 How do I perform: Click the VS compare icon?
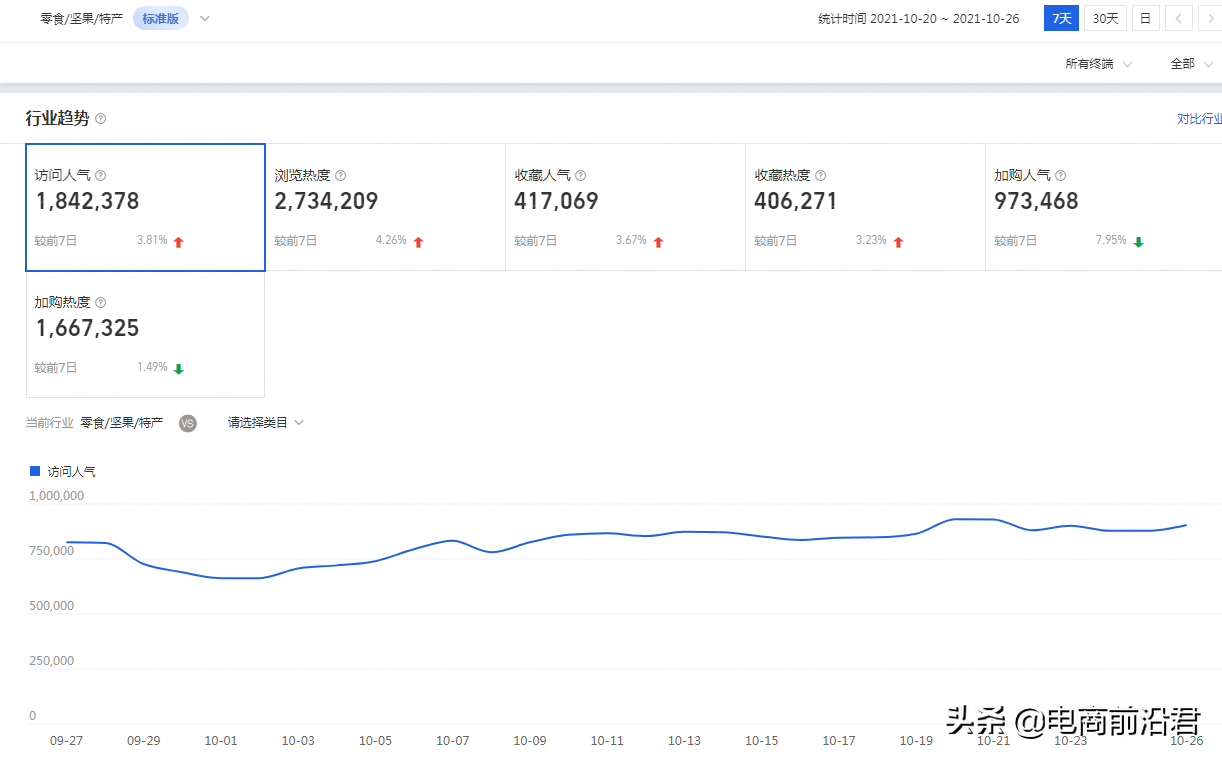click(x=187, y=423)
